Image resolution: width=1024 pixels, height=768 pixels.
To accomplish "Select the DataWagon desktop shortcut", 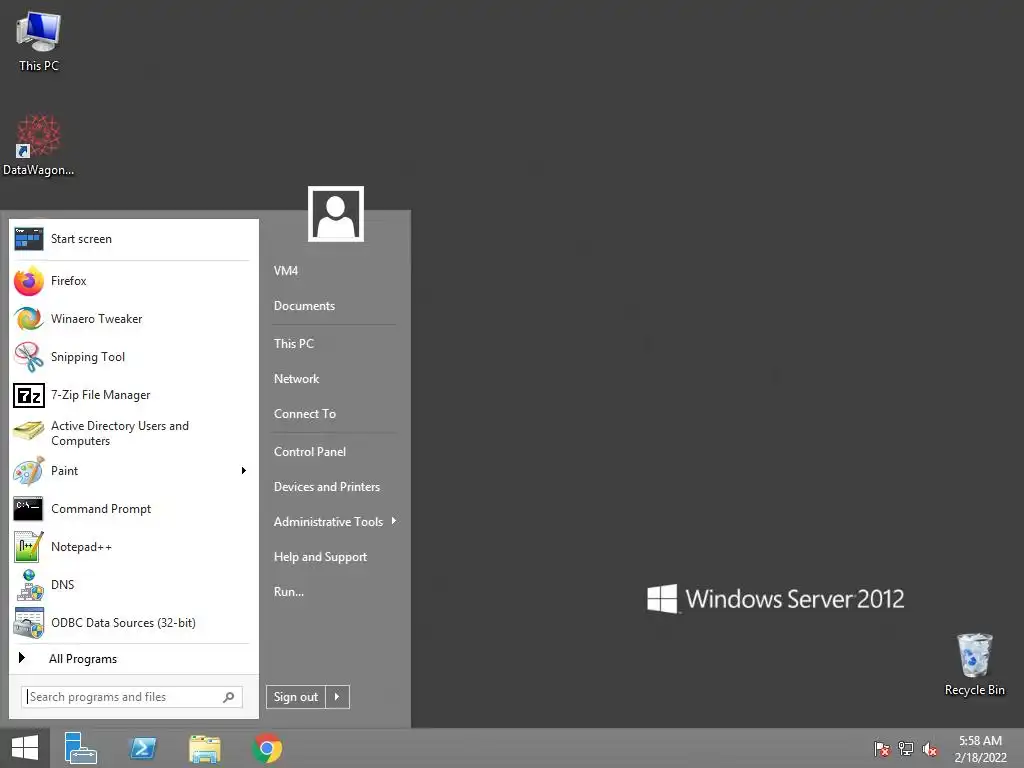I will click(39, 145).
